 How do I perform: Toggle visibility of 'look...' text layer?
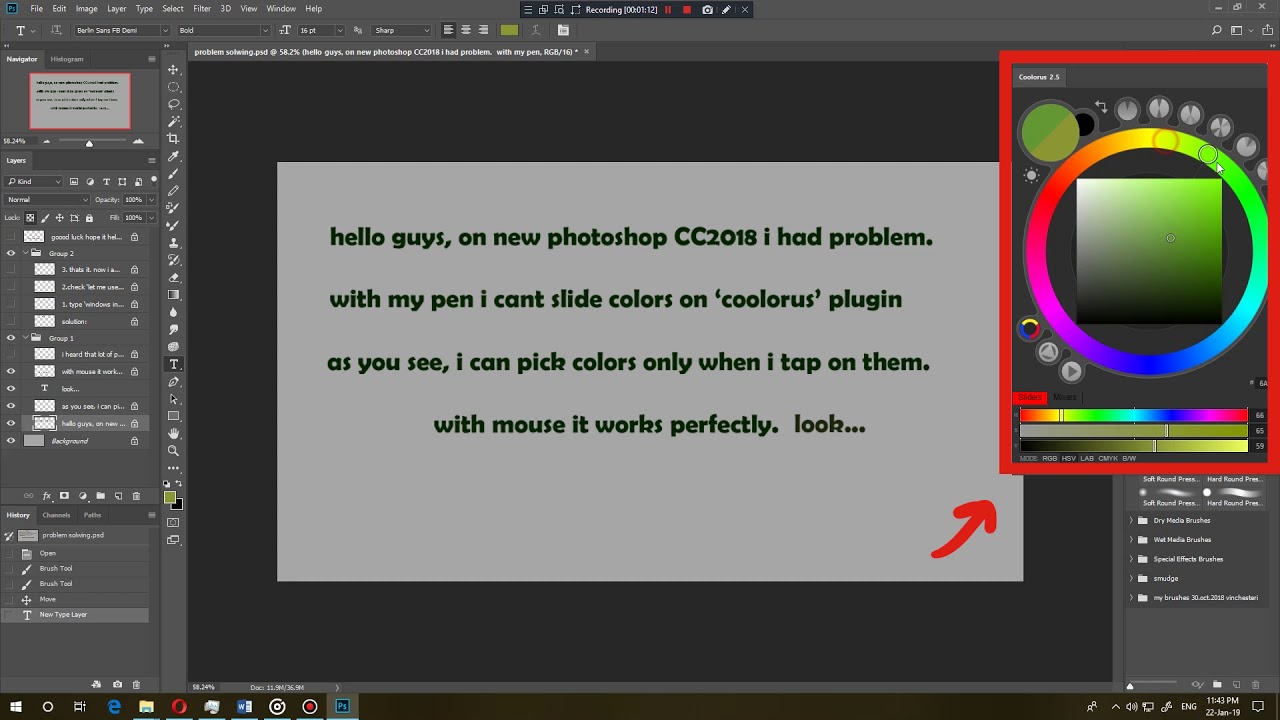(x=11, y=388)
